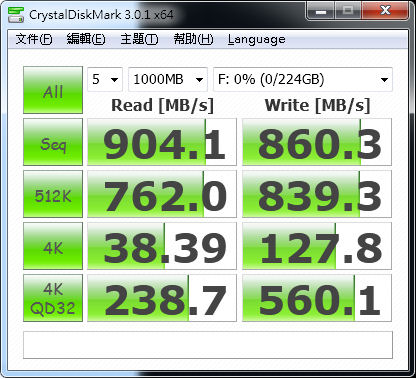Start the 4K QD32 benchmark test
Viewport: 417px width, 379px height.
pyautogui.click(x=53, y=298)
